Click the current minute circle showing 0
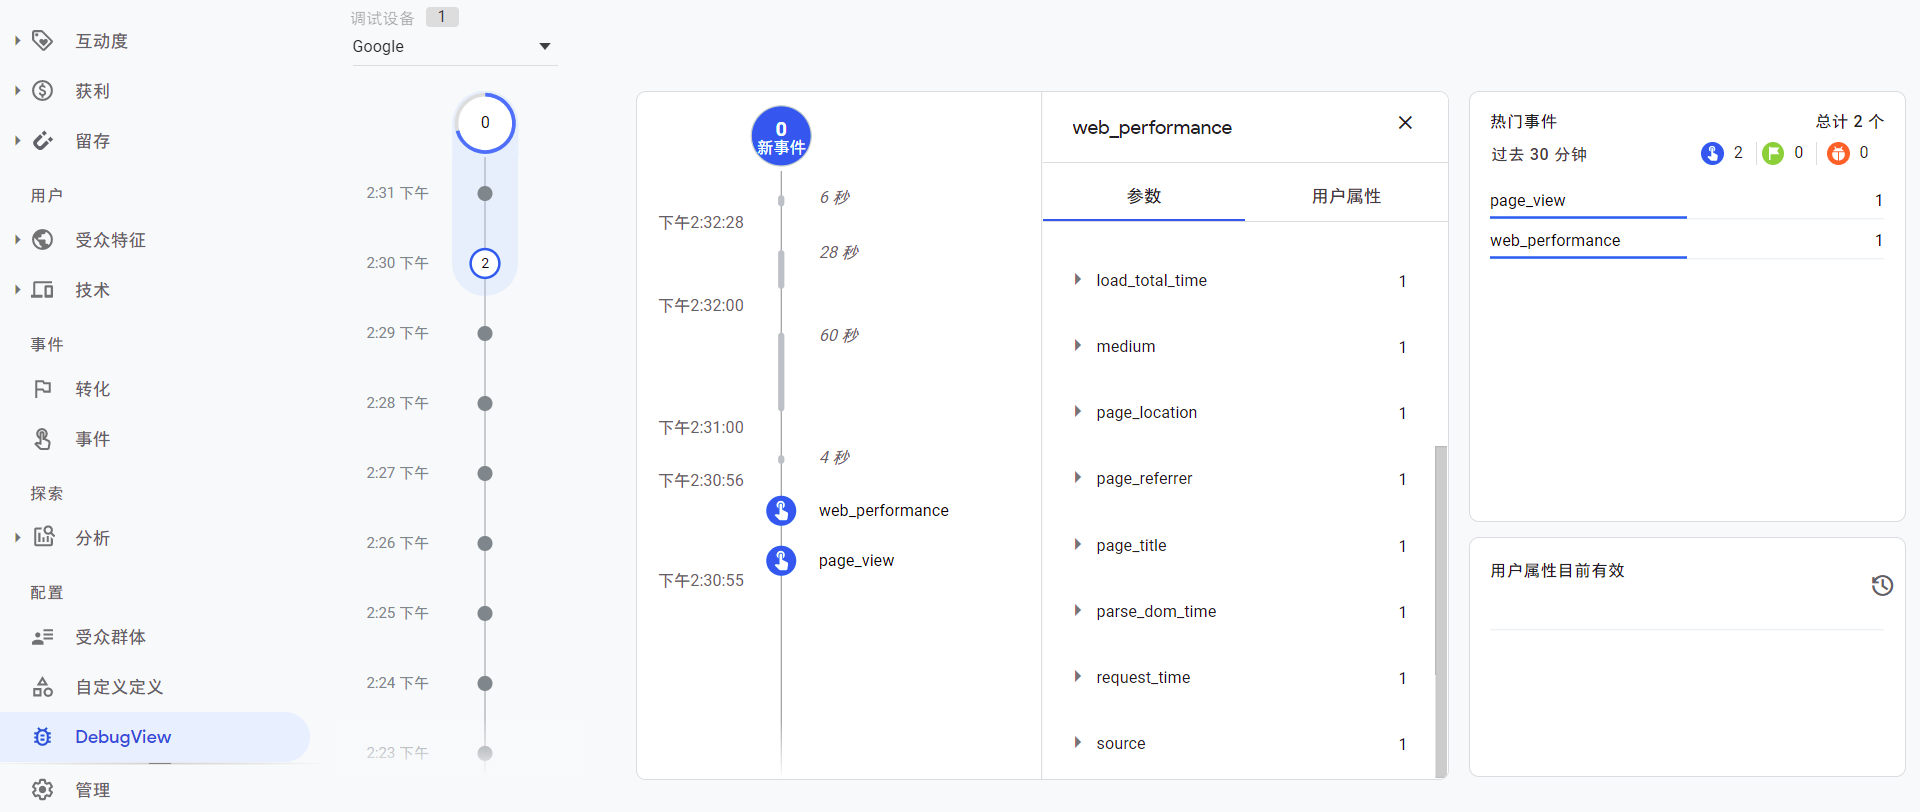Viewport: 1920px width, 812px height. 485,123
